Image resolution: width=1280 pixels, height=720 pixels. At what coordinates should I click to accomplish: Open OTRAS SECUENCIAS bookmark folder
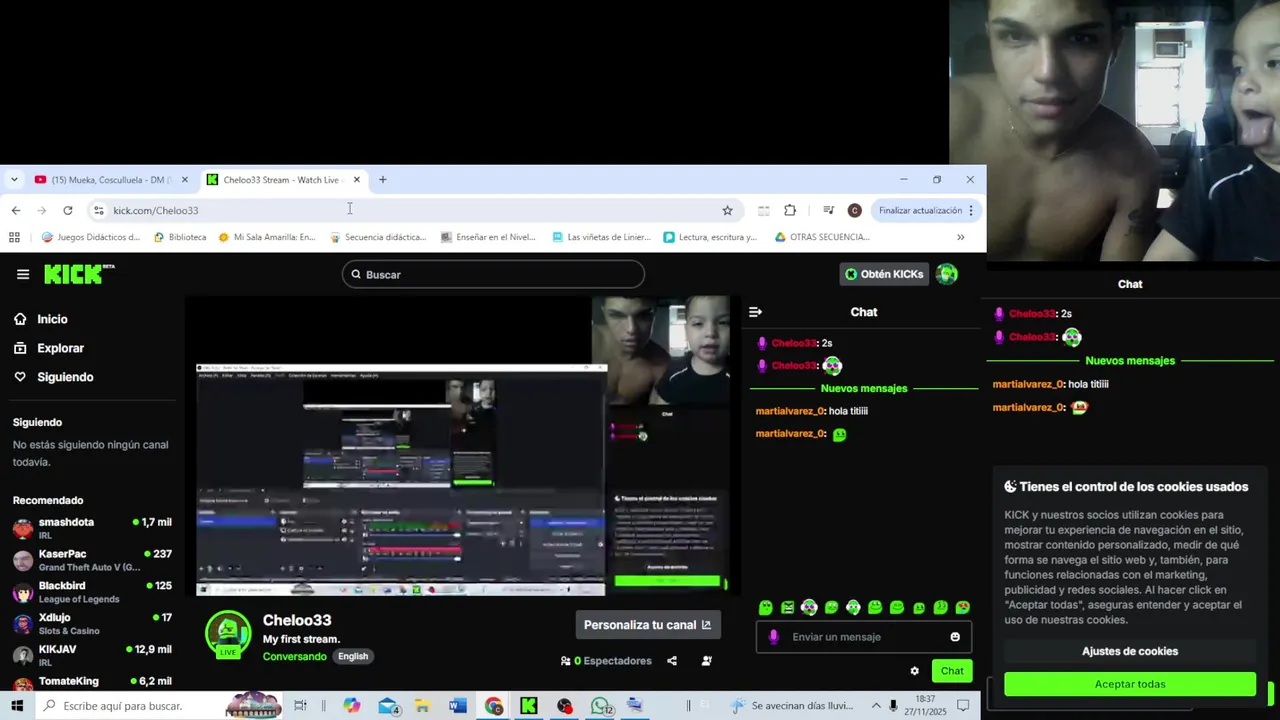tap(822, 237)
